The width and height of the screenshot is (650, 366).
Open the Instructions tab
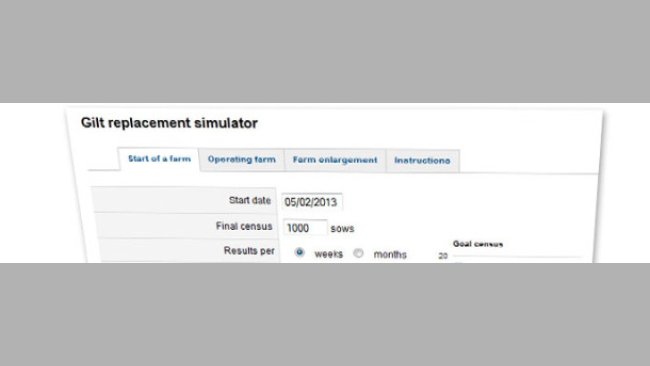tap(422, 160)
